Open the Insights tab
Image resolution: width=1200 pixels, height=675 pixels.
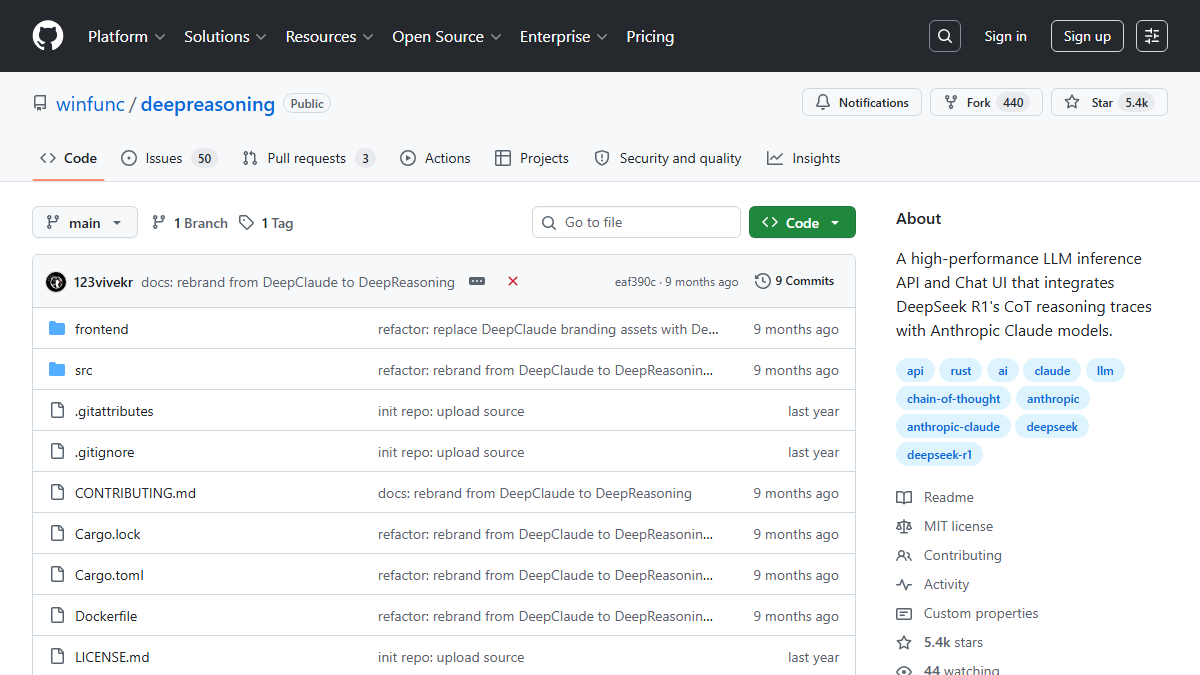[804, 158]
